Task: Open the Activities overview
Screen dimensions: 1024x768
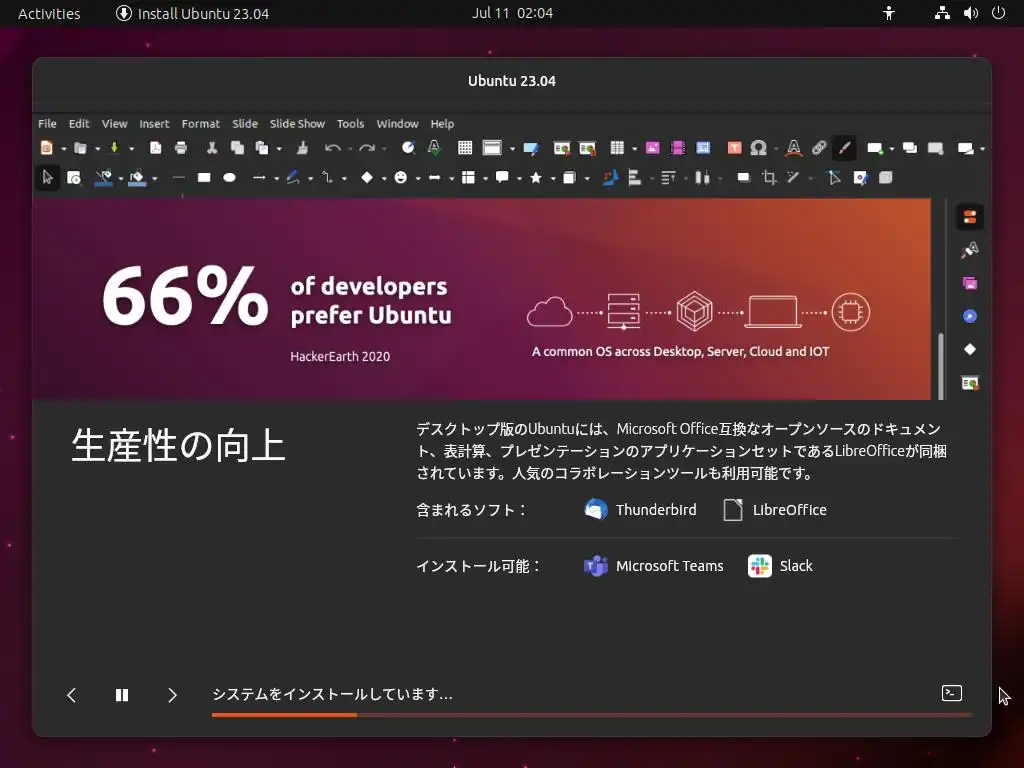Action: (x=49, y=13)
